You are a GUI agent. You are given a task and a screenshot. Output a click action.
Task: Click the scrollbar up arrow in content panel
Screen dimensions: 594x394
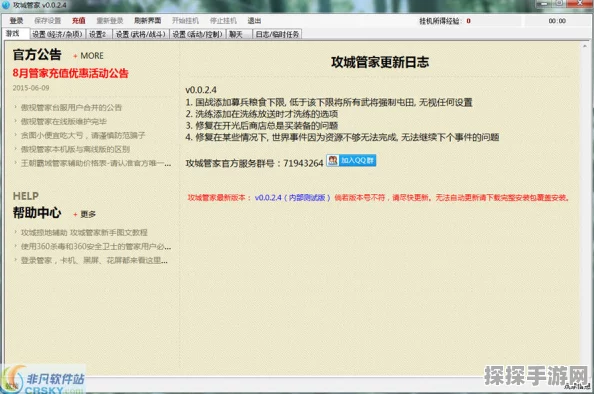pyautogui.click(x=585, y=46)
